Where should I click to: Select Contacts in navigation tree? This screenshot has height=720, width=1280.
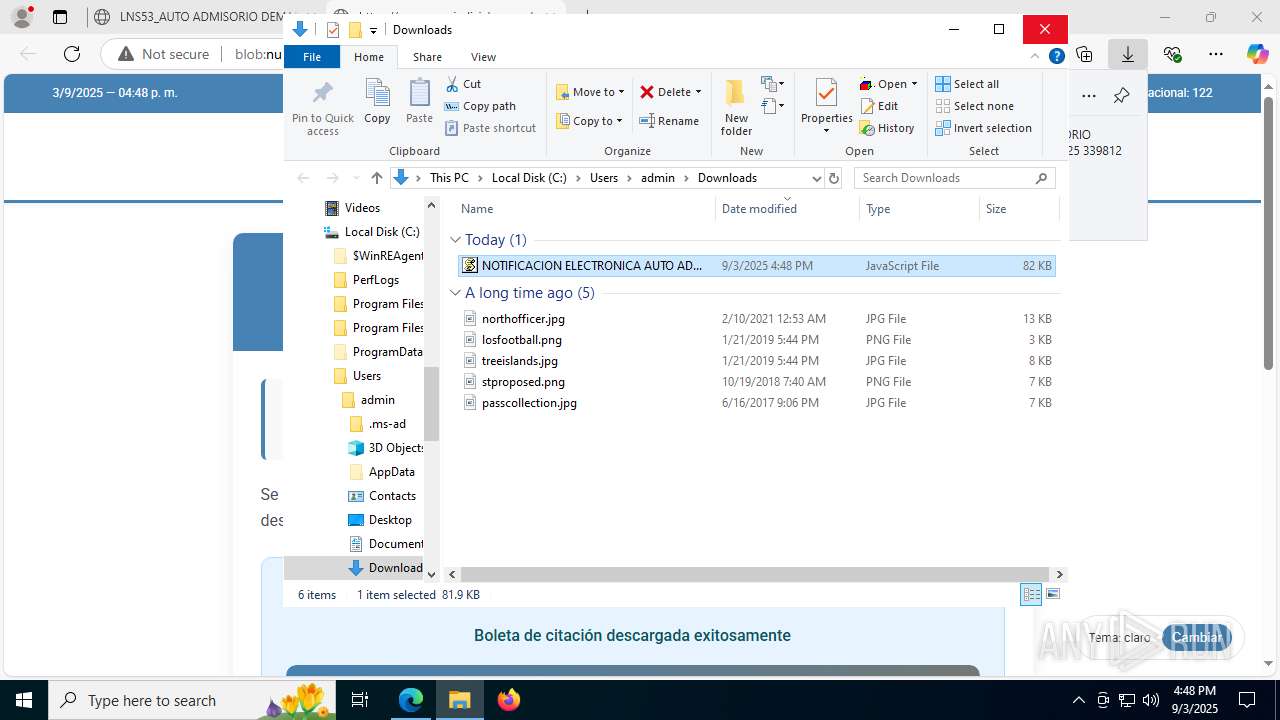click(382, 496)
